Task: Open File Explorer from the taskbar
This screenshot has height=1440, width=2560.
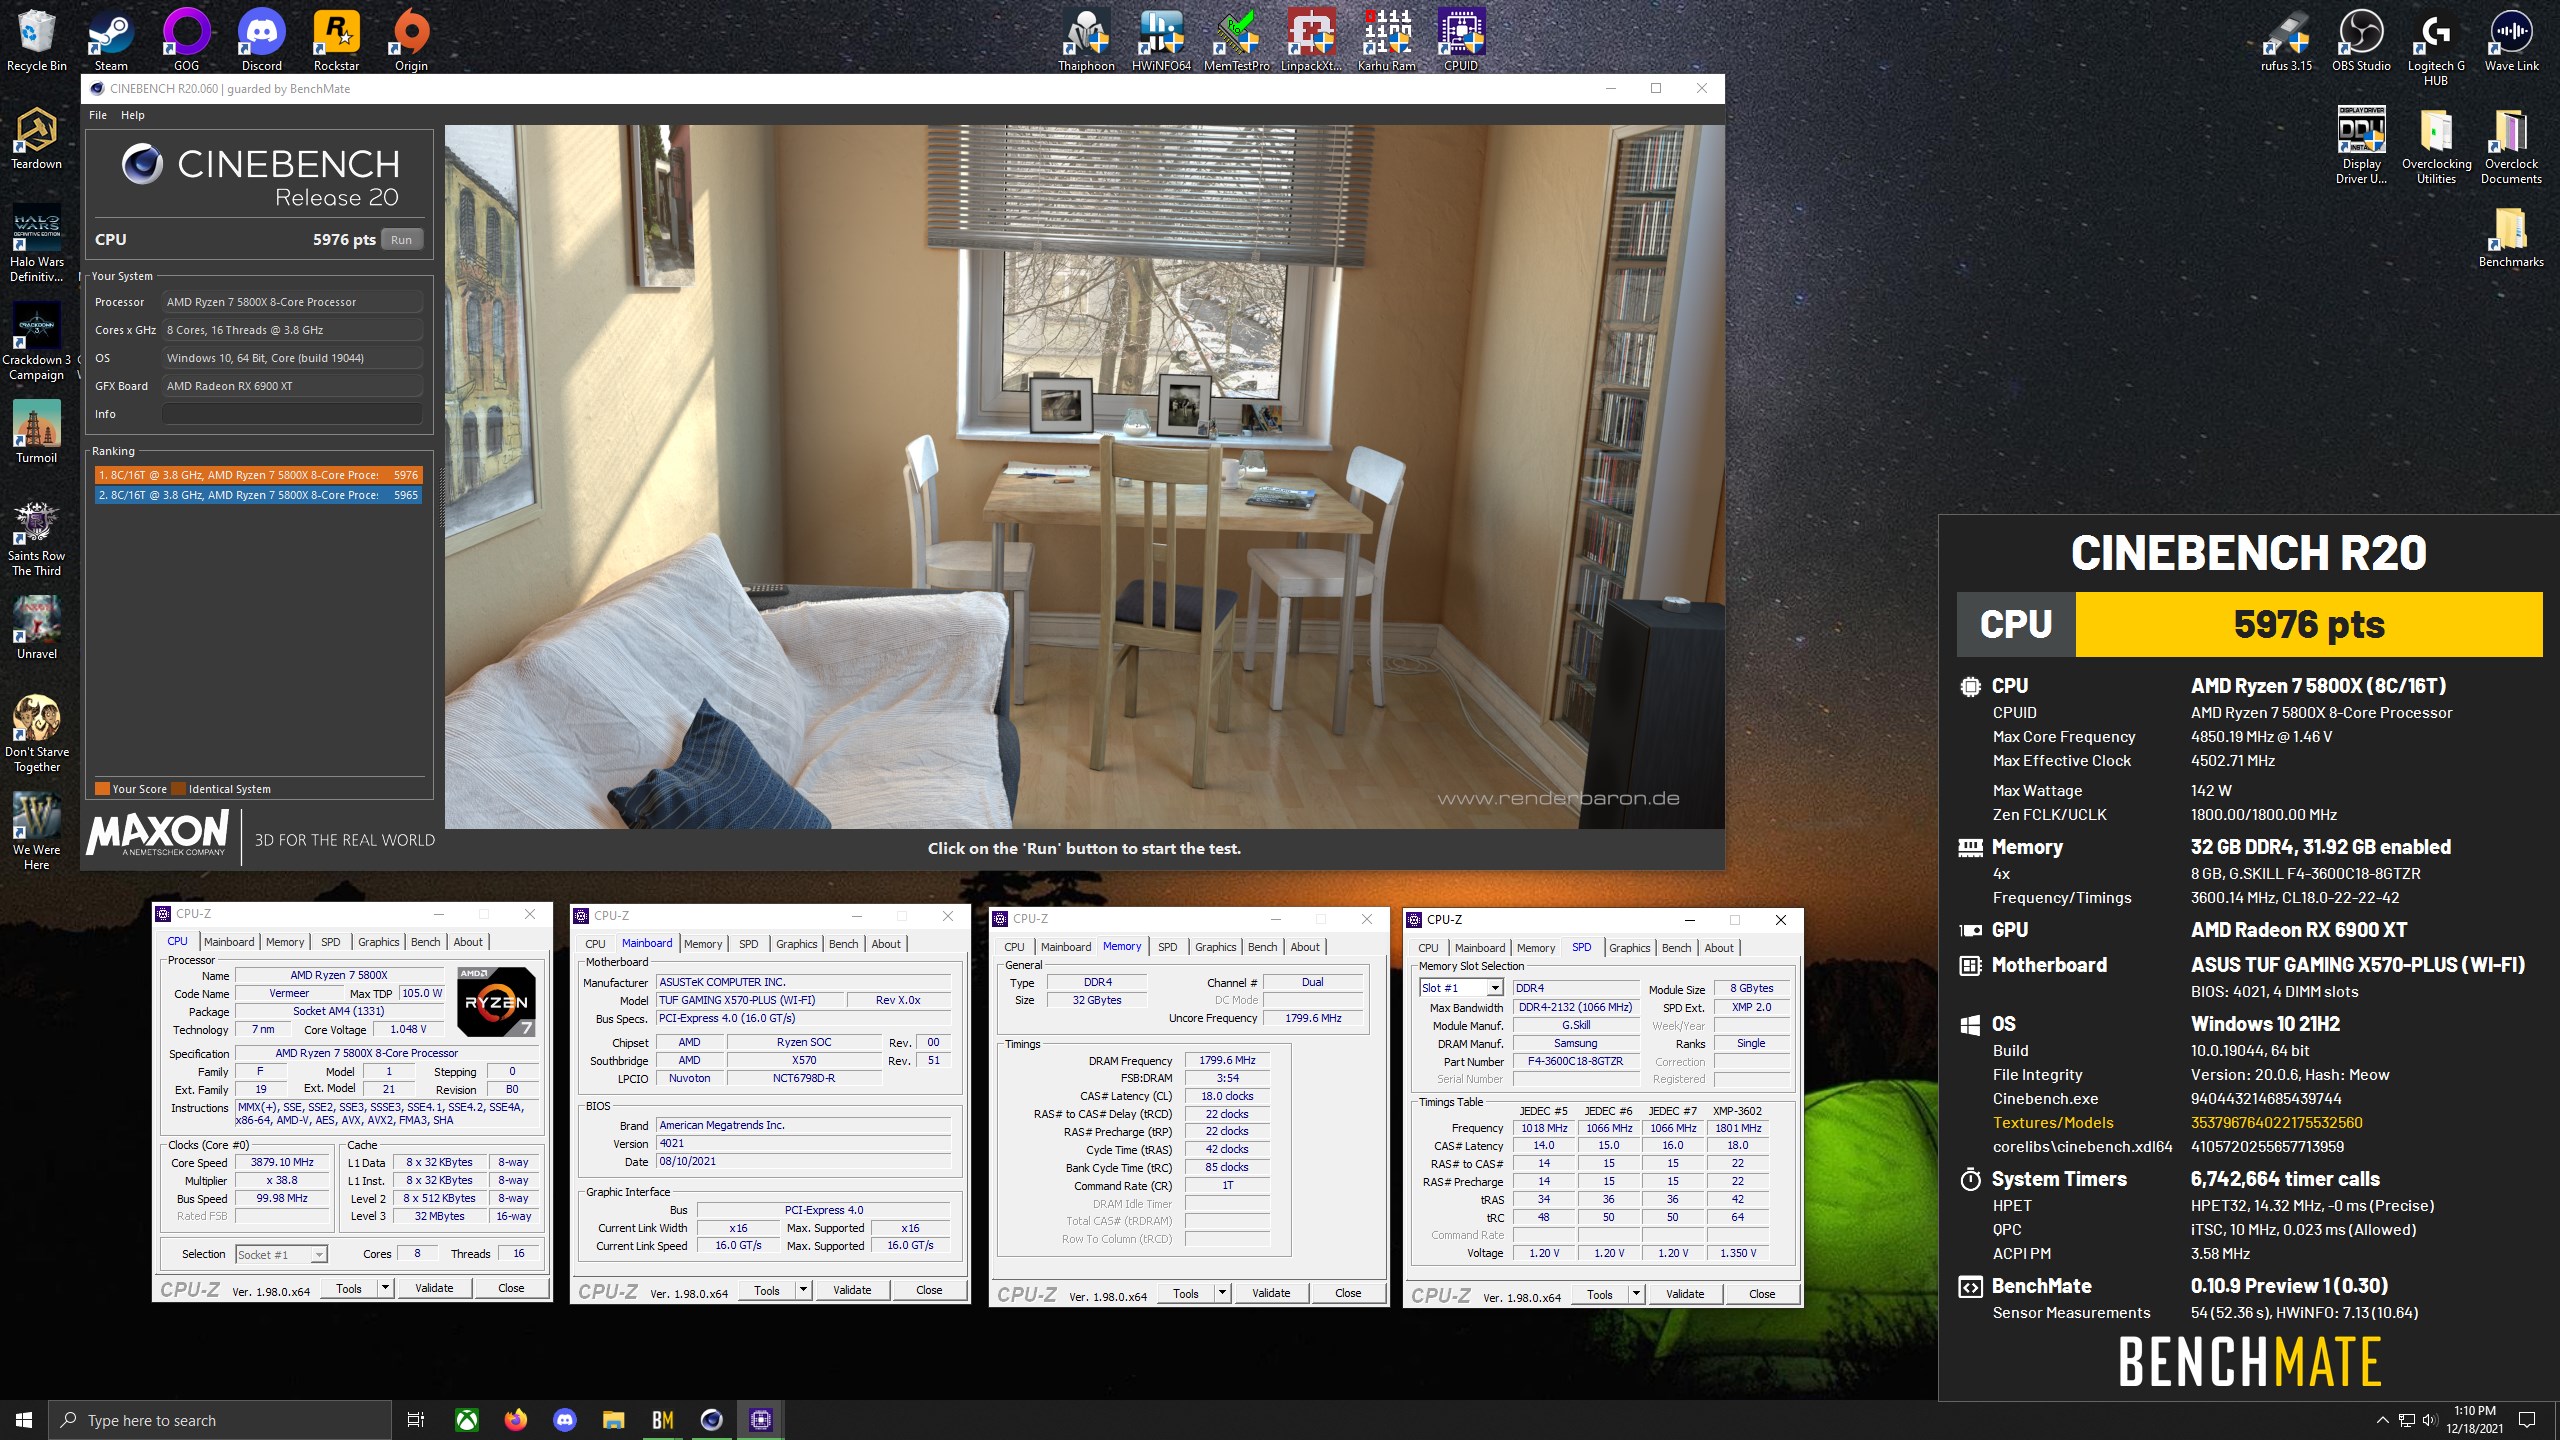Action: 613,1419
